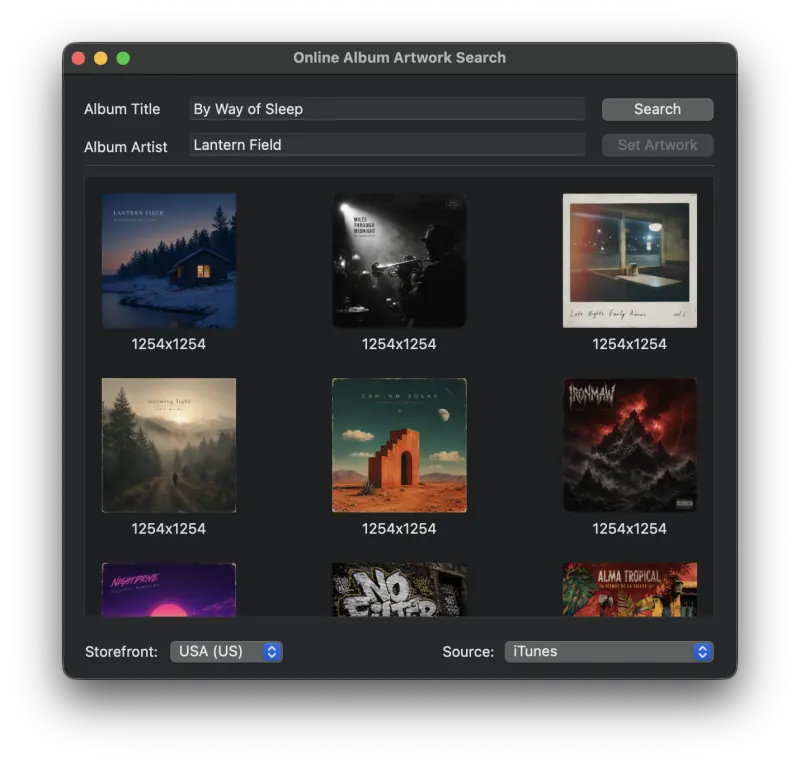Click 1254x1254 label under Ironmaw artwork
800x762 pixels.
[630, 529]
